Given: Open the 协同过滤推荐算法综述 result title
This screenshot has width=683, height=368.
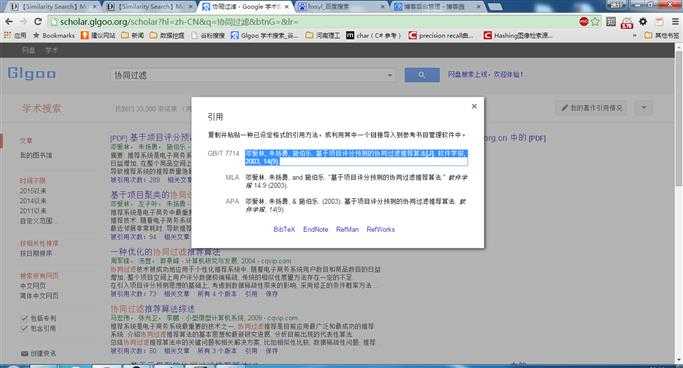Looking at the screenshot, I should tap(152, 309).
